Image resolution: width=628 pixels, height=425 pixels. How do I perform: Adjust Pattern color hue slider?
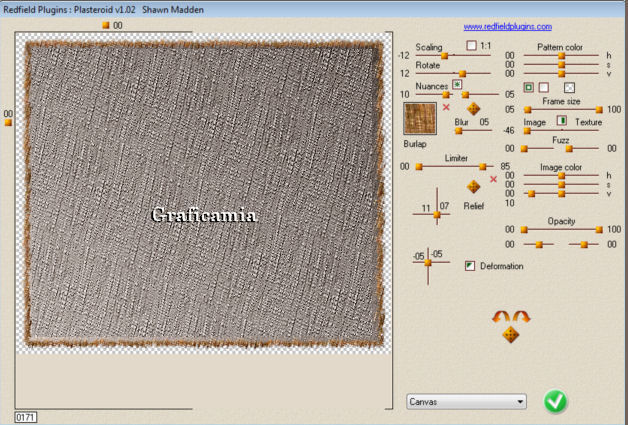click(x=562, y=56)
